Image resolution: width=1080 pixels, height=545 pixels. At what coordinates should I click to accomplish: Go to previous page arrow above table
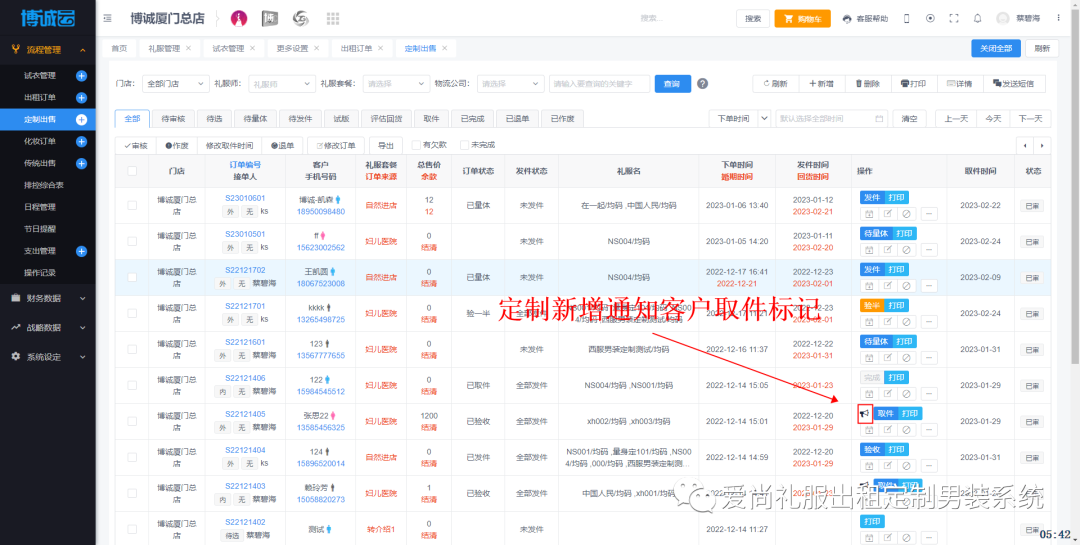pyautogui.click(x=1025, y=145)
